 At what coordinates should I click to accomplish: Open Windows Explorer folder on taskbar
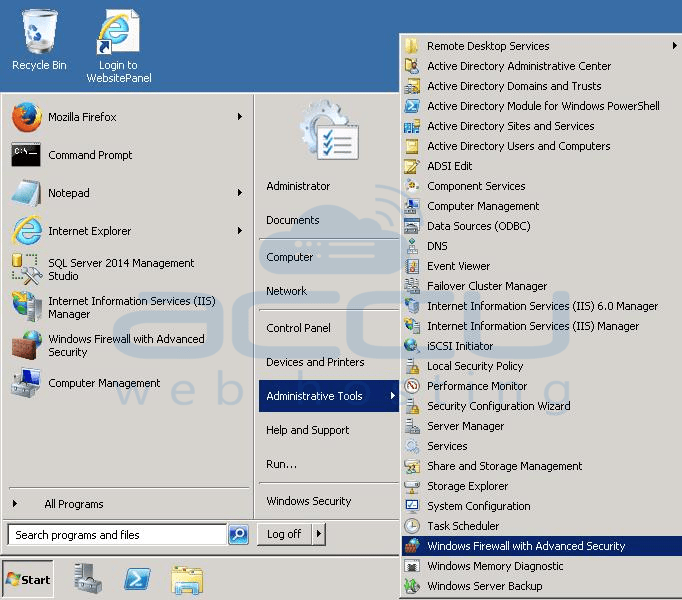(x=187, y=580)
